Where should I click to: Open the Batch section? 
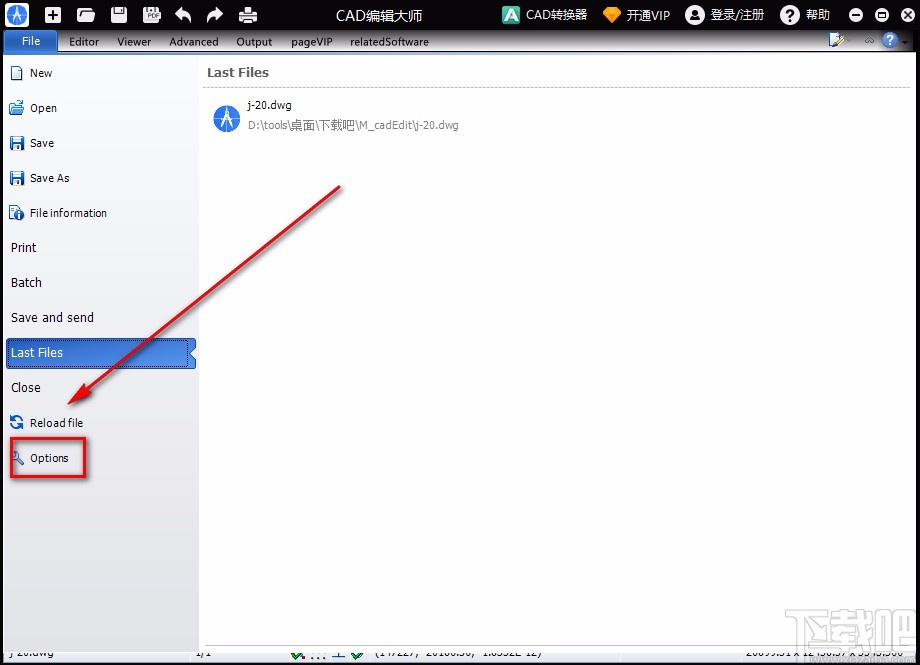tap(100, 283)
